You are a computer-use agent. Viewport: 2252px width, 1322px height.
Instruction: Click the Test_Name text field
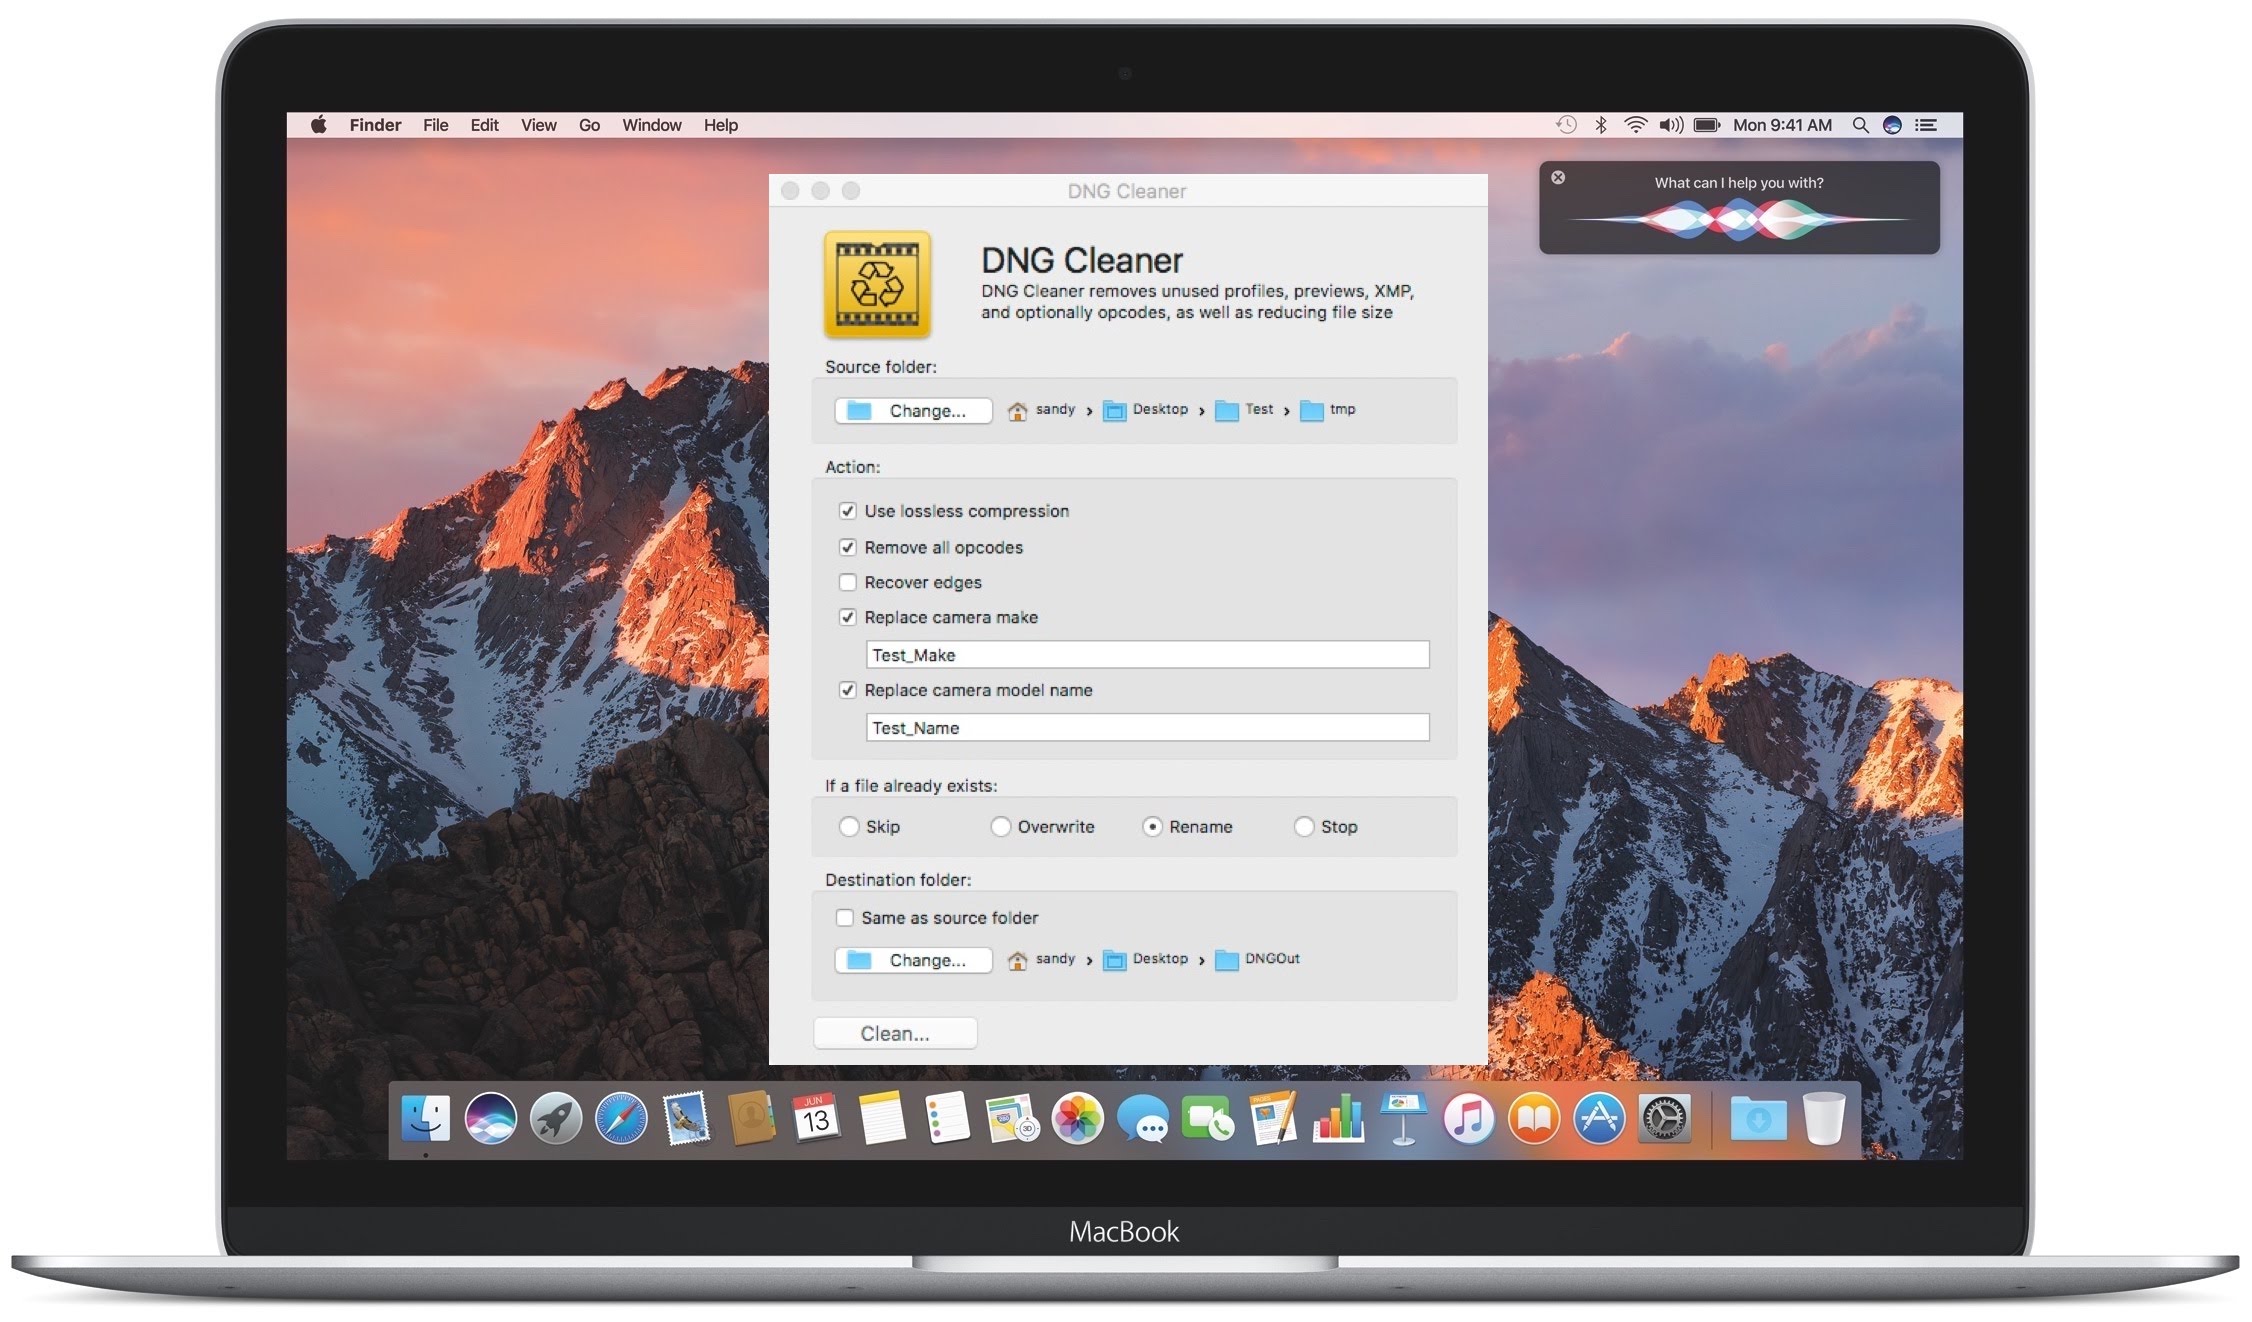point(1147,728)
